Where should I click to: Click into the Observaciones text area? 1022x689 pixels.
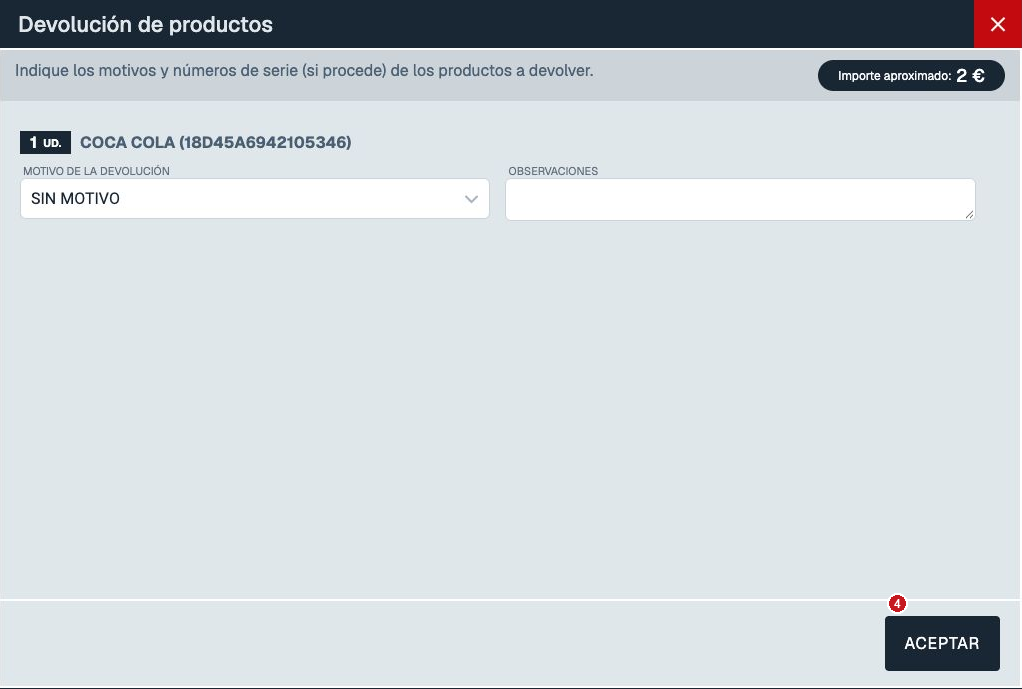(740, 199)
